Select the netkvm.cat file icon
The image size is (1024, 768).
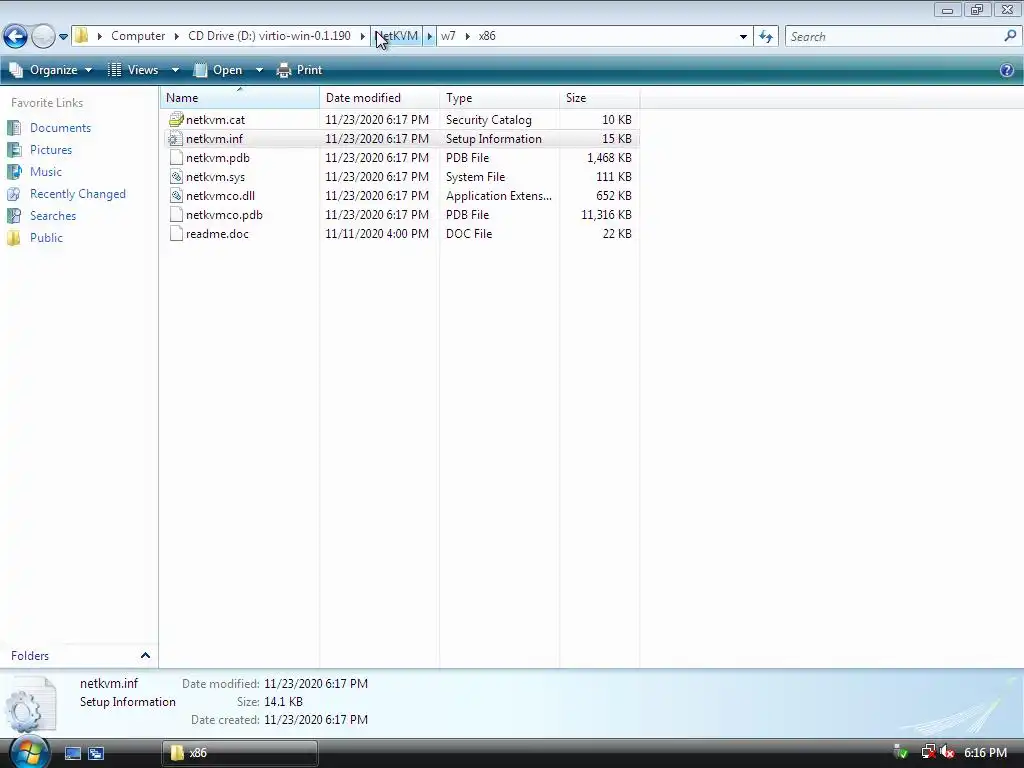(x=176, y=120)
